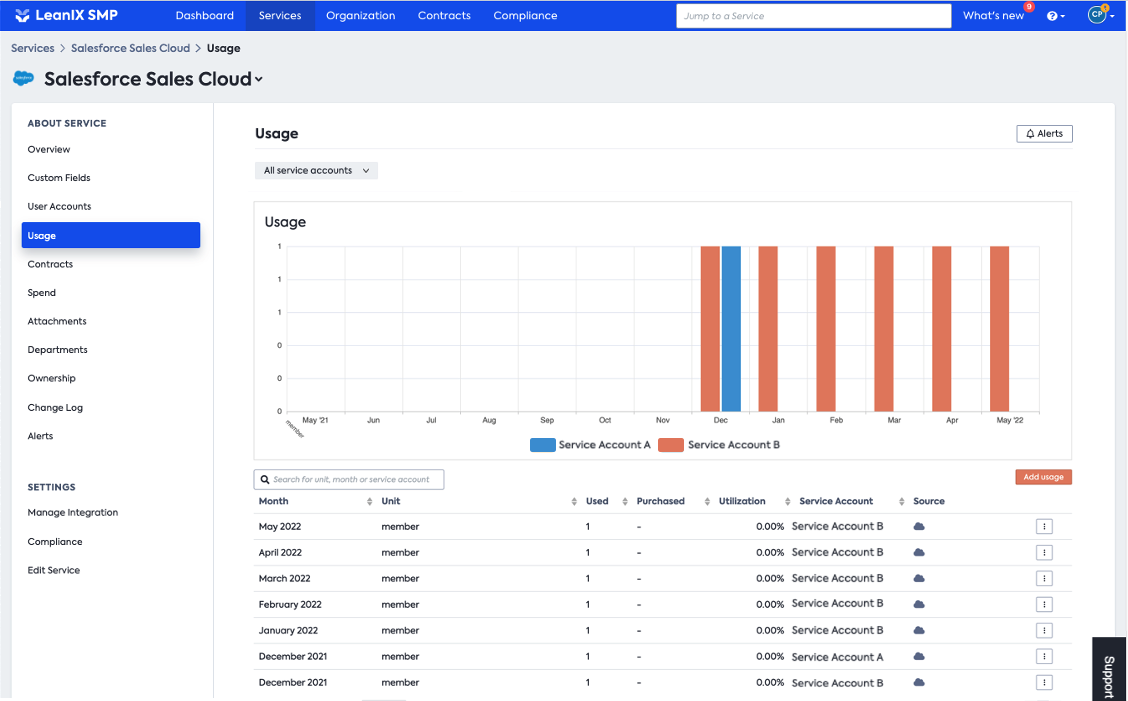The height and width of the screenshot is (701, 1128).
Task: Click the Jump to a Service search field
Action: point(814,16)
